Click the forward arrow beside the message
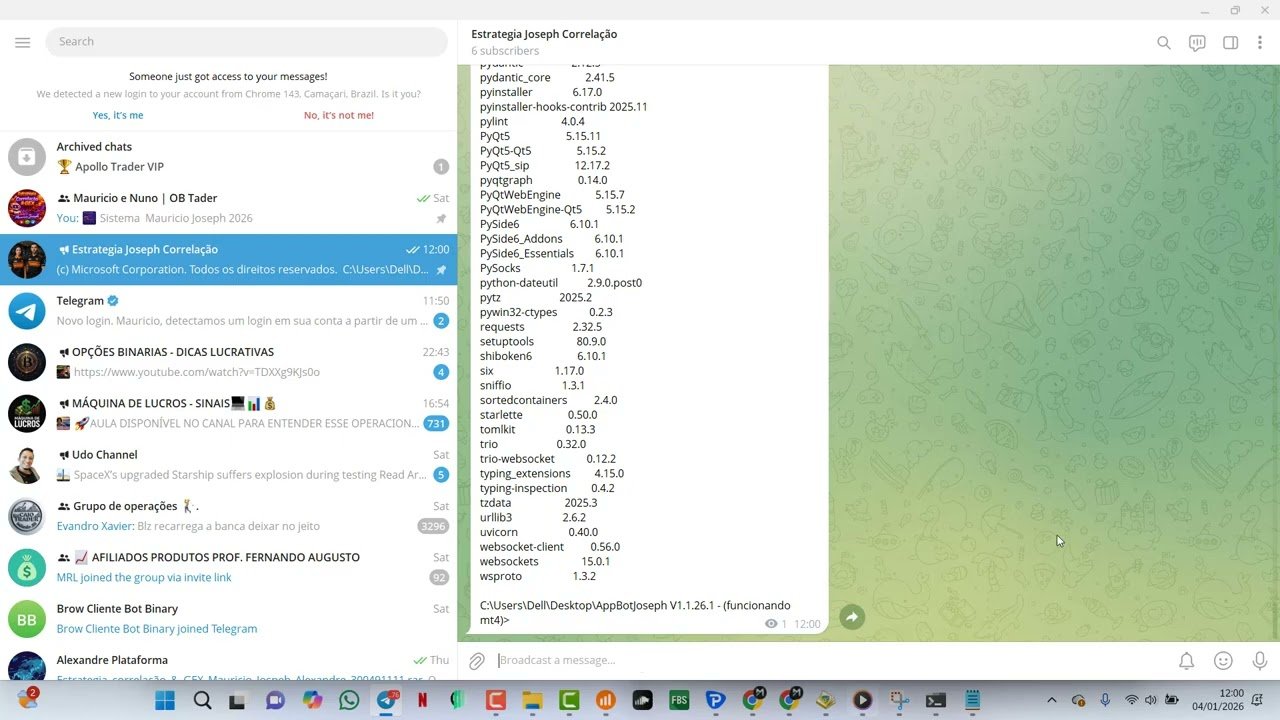 851,618
